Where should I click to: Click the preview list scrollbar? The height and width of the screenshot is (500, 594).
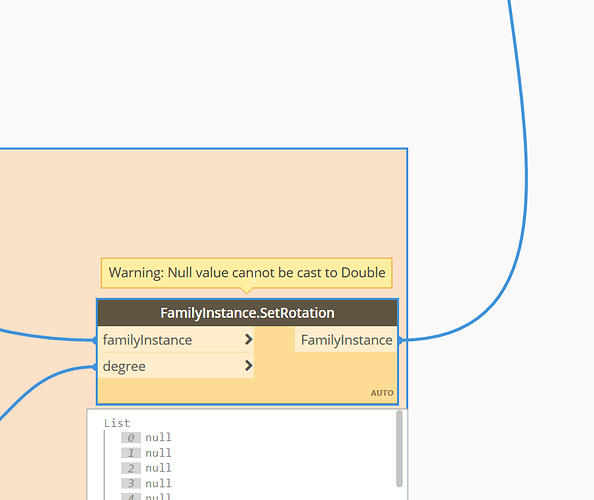pyautogui.click(x=399, y=449)
